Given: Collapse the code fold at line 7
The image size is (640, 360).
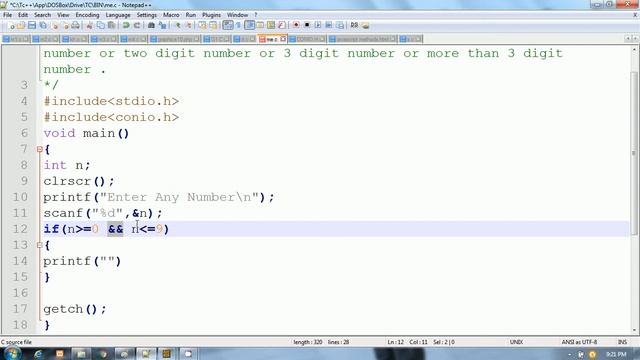Looking at the screenshot, I should tap(40, 149).
